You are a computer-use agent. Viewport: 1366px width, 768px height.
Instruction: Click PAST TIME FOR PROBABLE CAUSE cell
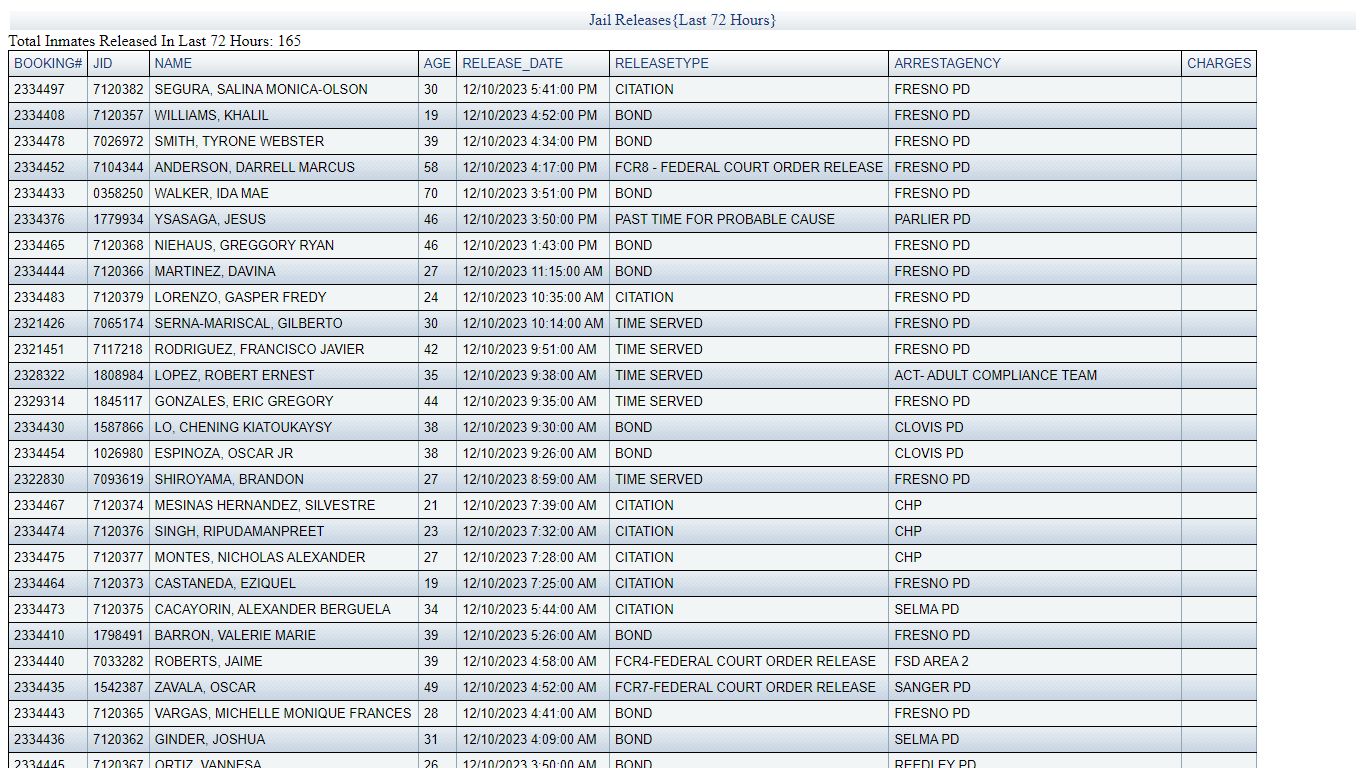pyautogui.click(x=725, y=219)
